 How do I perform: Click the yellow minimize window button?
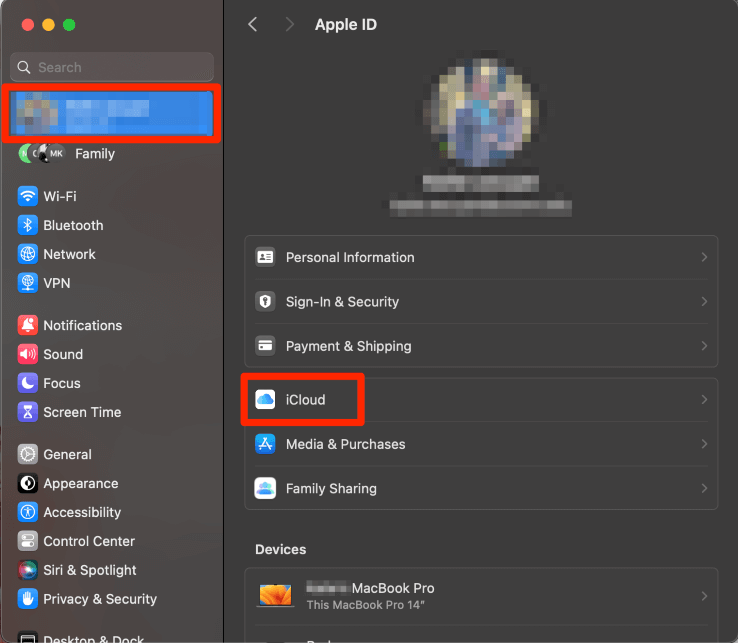48,24
